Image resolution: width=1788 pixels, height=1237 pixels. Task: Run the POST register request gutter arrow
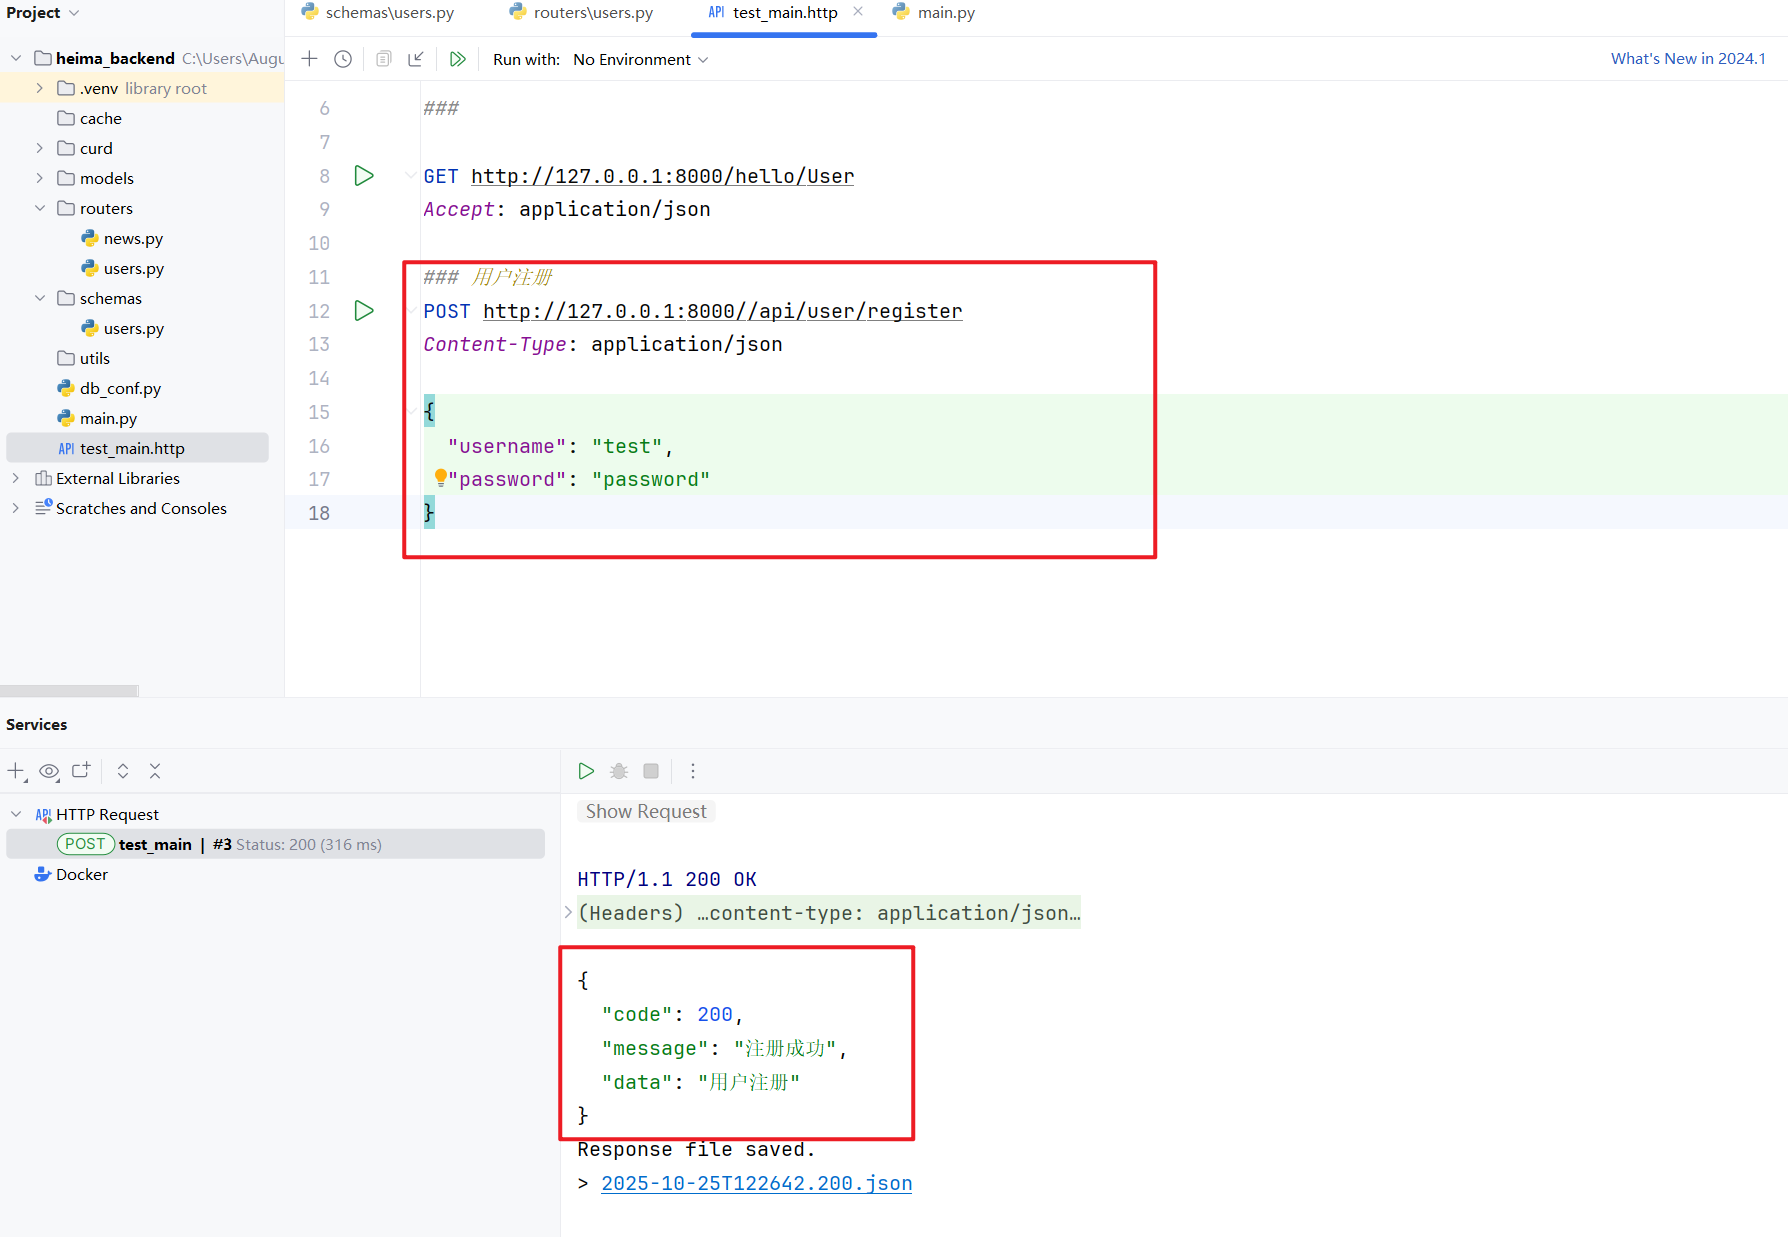click(364, 311)
